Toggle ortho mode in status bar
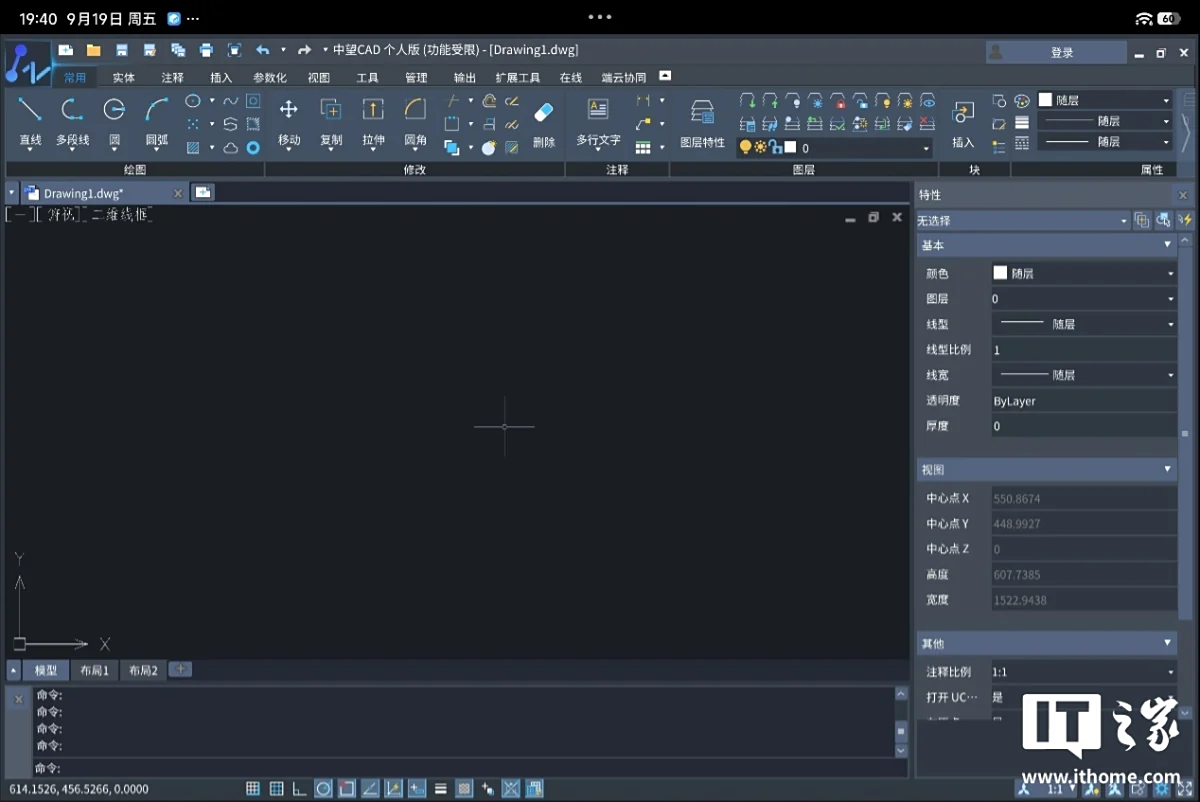Viewport: 1200px width, 802px height. click(x=300, y=789)
